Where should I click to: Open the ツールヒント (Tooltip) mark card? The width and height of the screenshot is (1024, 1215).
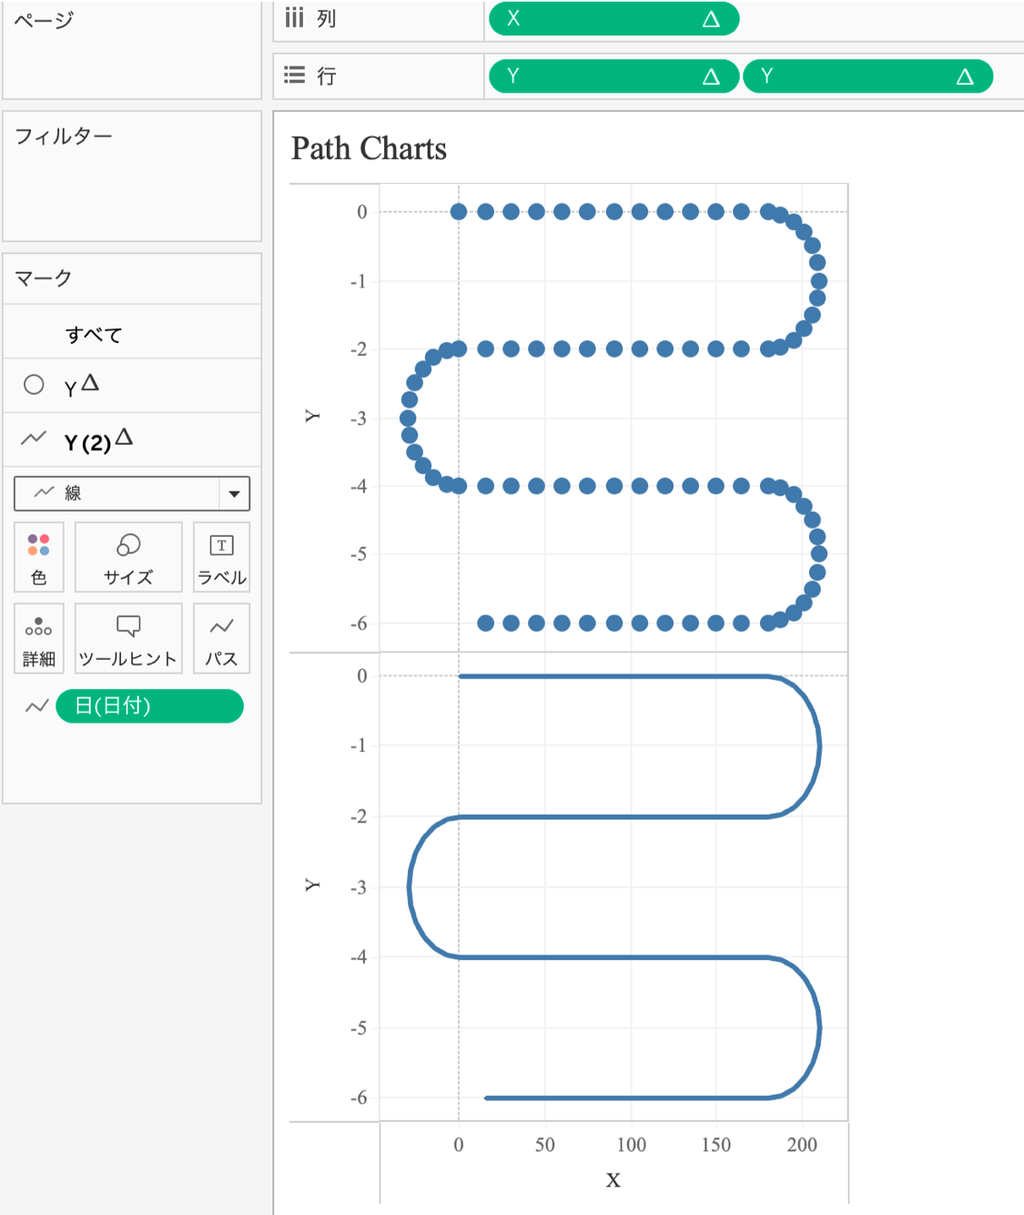coord(128,639)
